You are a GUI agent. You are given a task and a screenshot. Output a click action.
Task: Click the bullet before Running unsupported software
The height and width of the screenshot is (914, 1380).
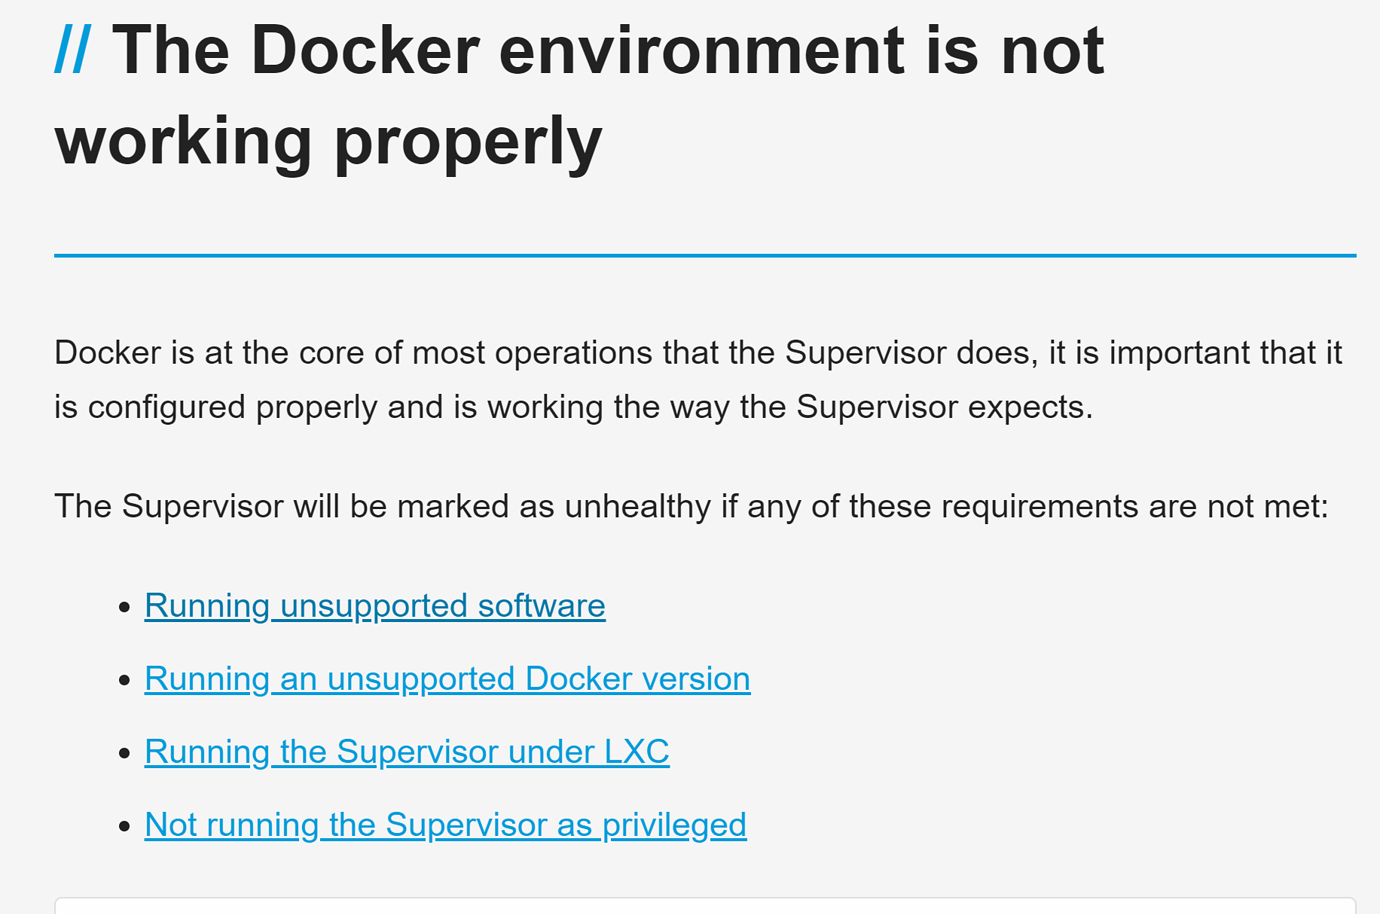click(x=124, y=607)
